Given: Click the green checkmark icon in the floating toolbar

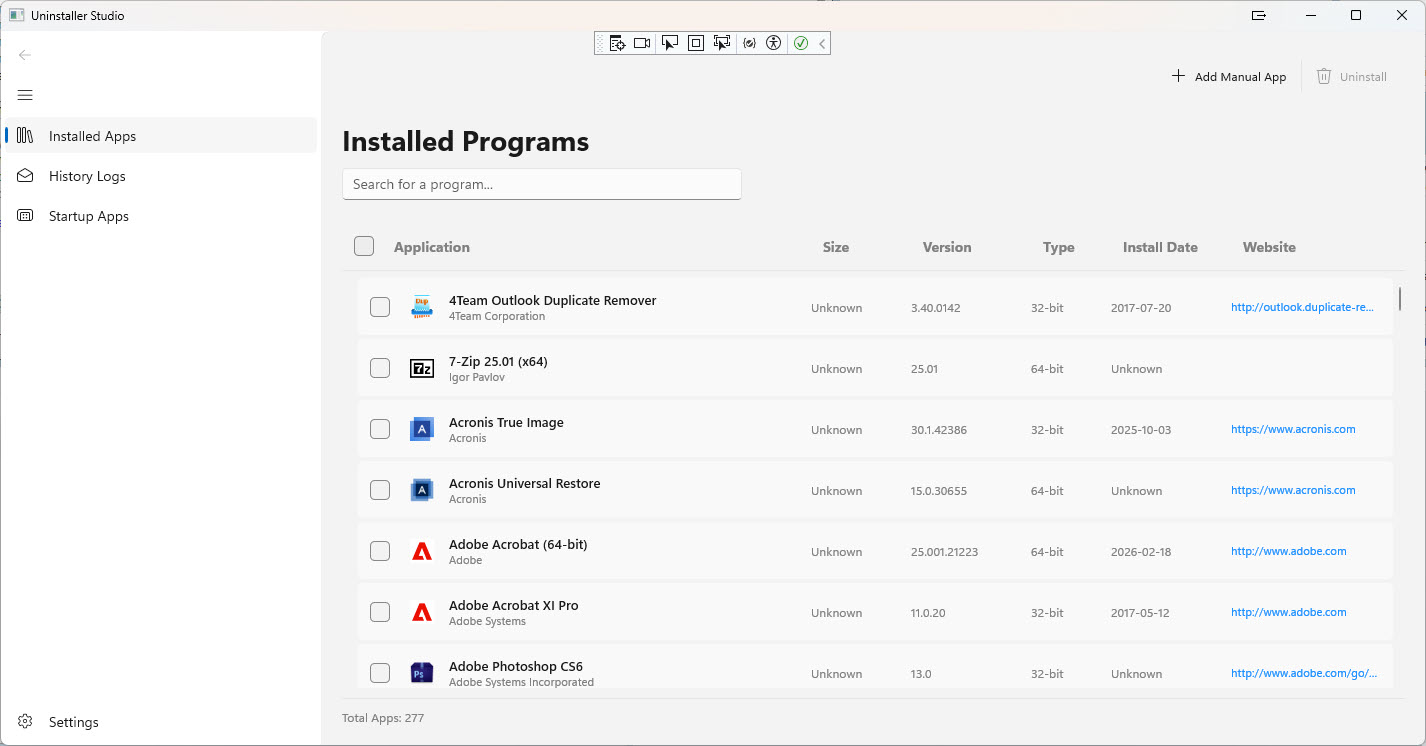Looking at the screenshot, I should point(800,43).
